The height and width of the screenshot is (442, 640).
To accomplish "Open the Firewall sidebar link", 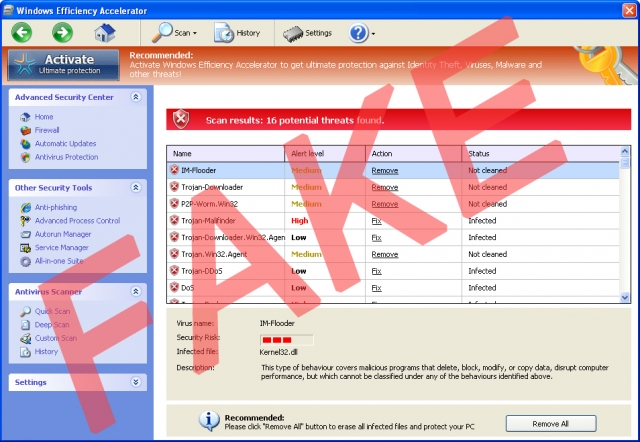I will pyautogui.click(x=47, y=130).
